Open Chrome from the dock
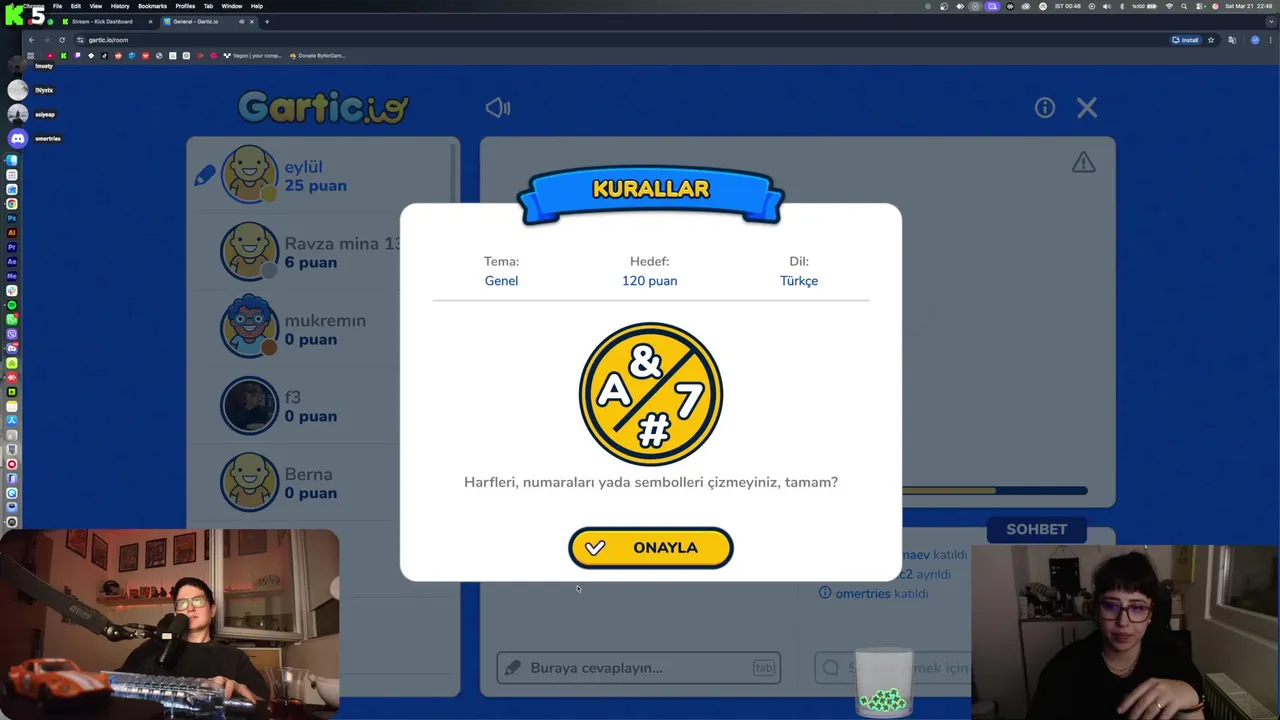 [x=12, y=203]
